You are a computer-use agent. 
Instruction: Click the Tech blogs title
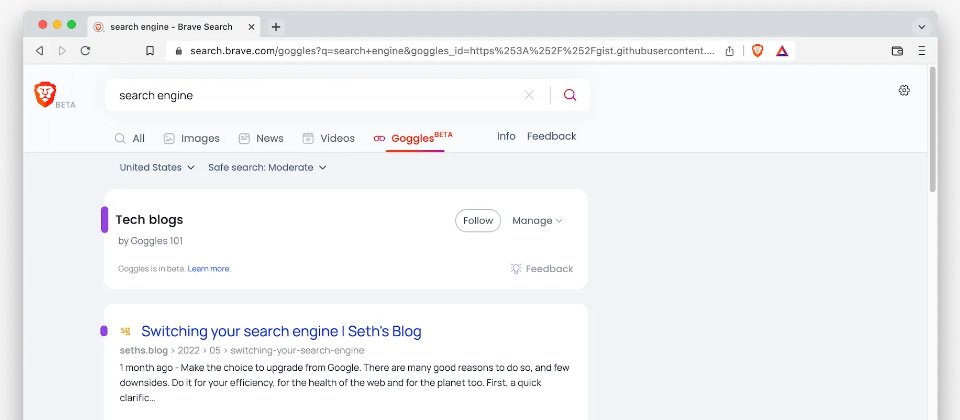point(149,219)
